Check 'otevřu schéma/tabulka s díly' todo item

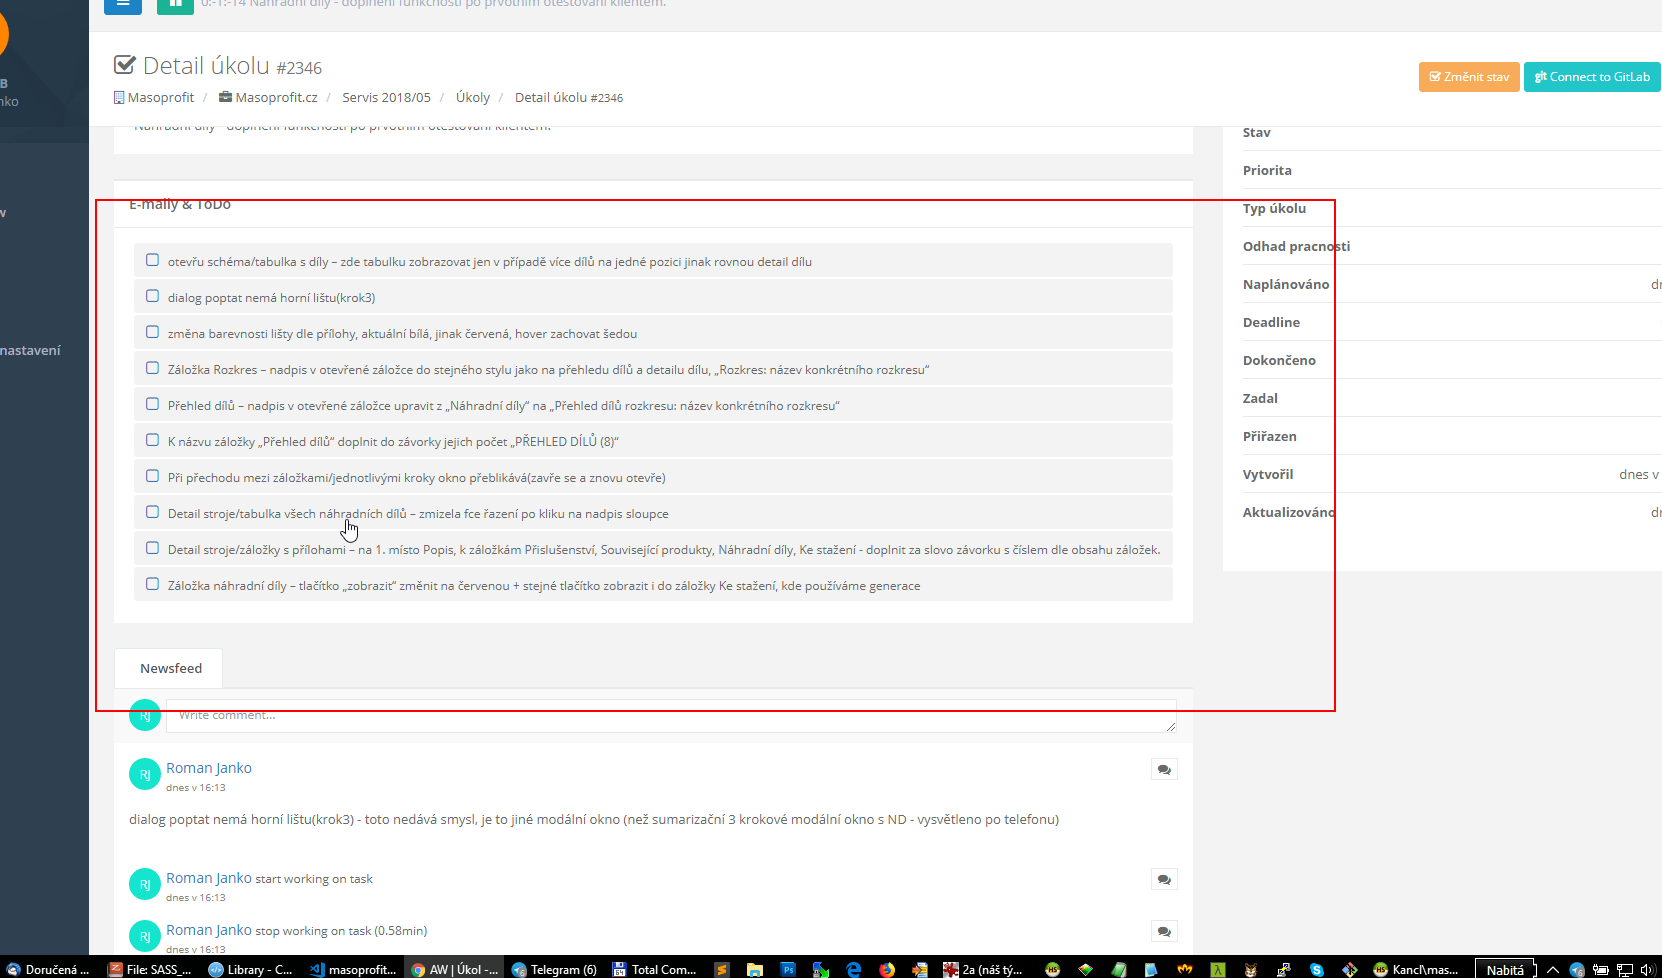tap(152, 260)
